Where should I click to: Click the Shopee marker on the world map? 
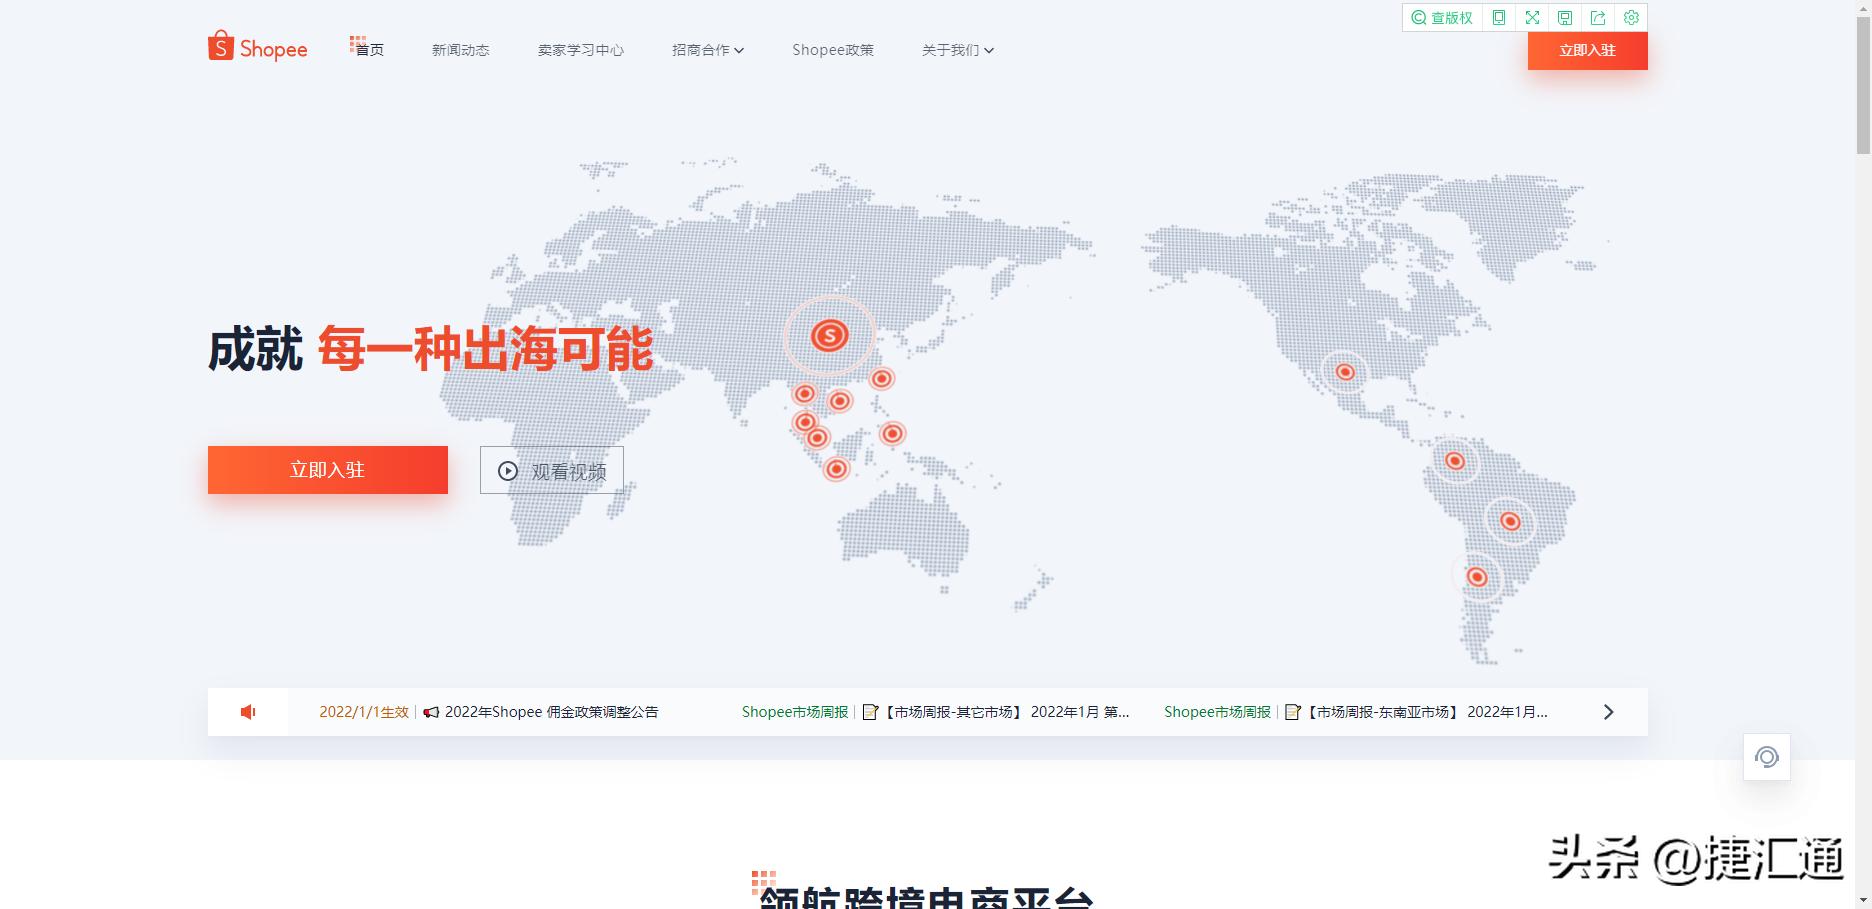tap(830, 336)
